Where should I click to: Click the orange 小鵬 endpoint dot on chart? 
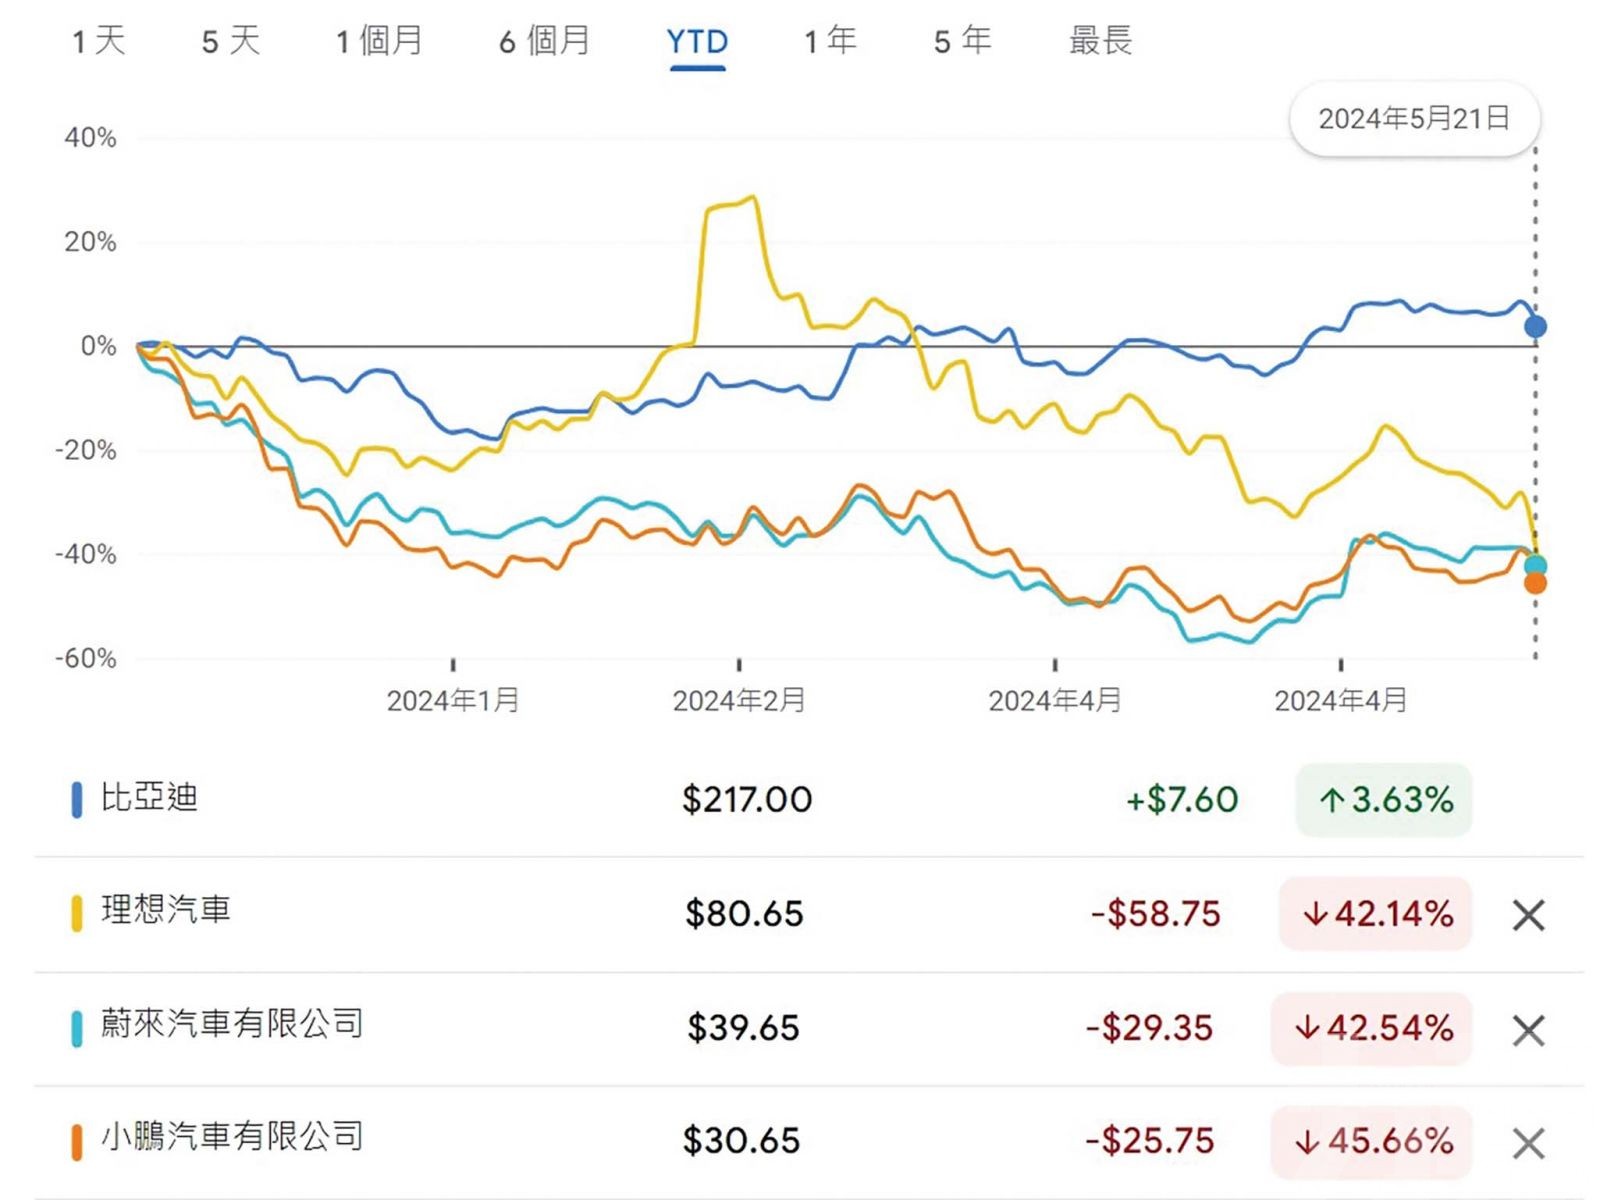1535,583
